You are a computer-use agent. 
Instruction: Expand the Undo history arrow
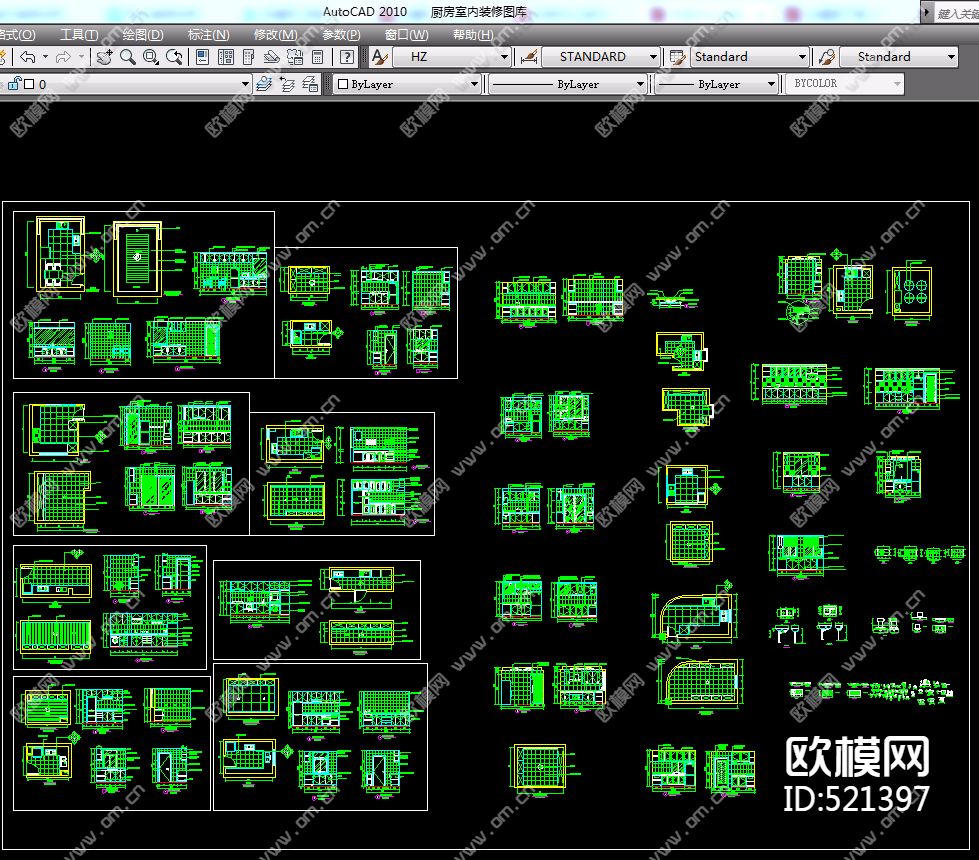coord(46,57)
